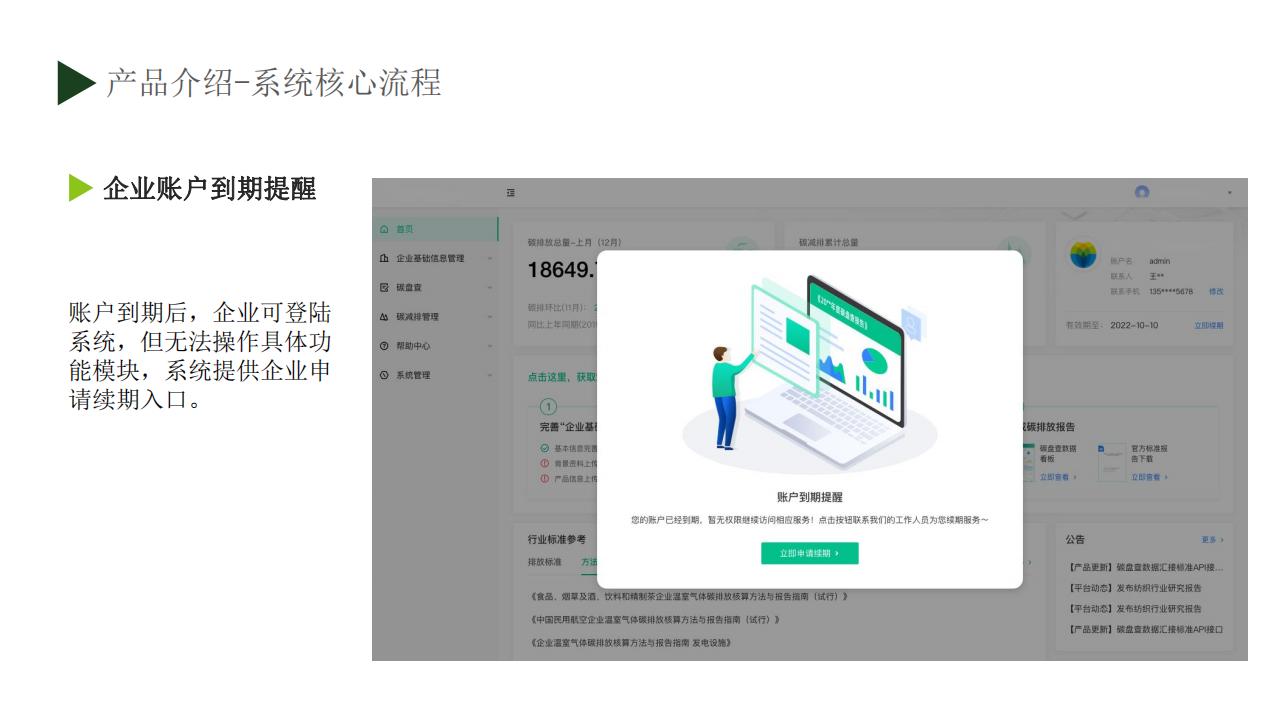Expand the 碳盘查 submenu arrow

[x=490, y=287]
